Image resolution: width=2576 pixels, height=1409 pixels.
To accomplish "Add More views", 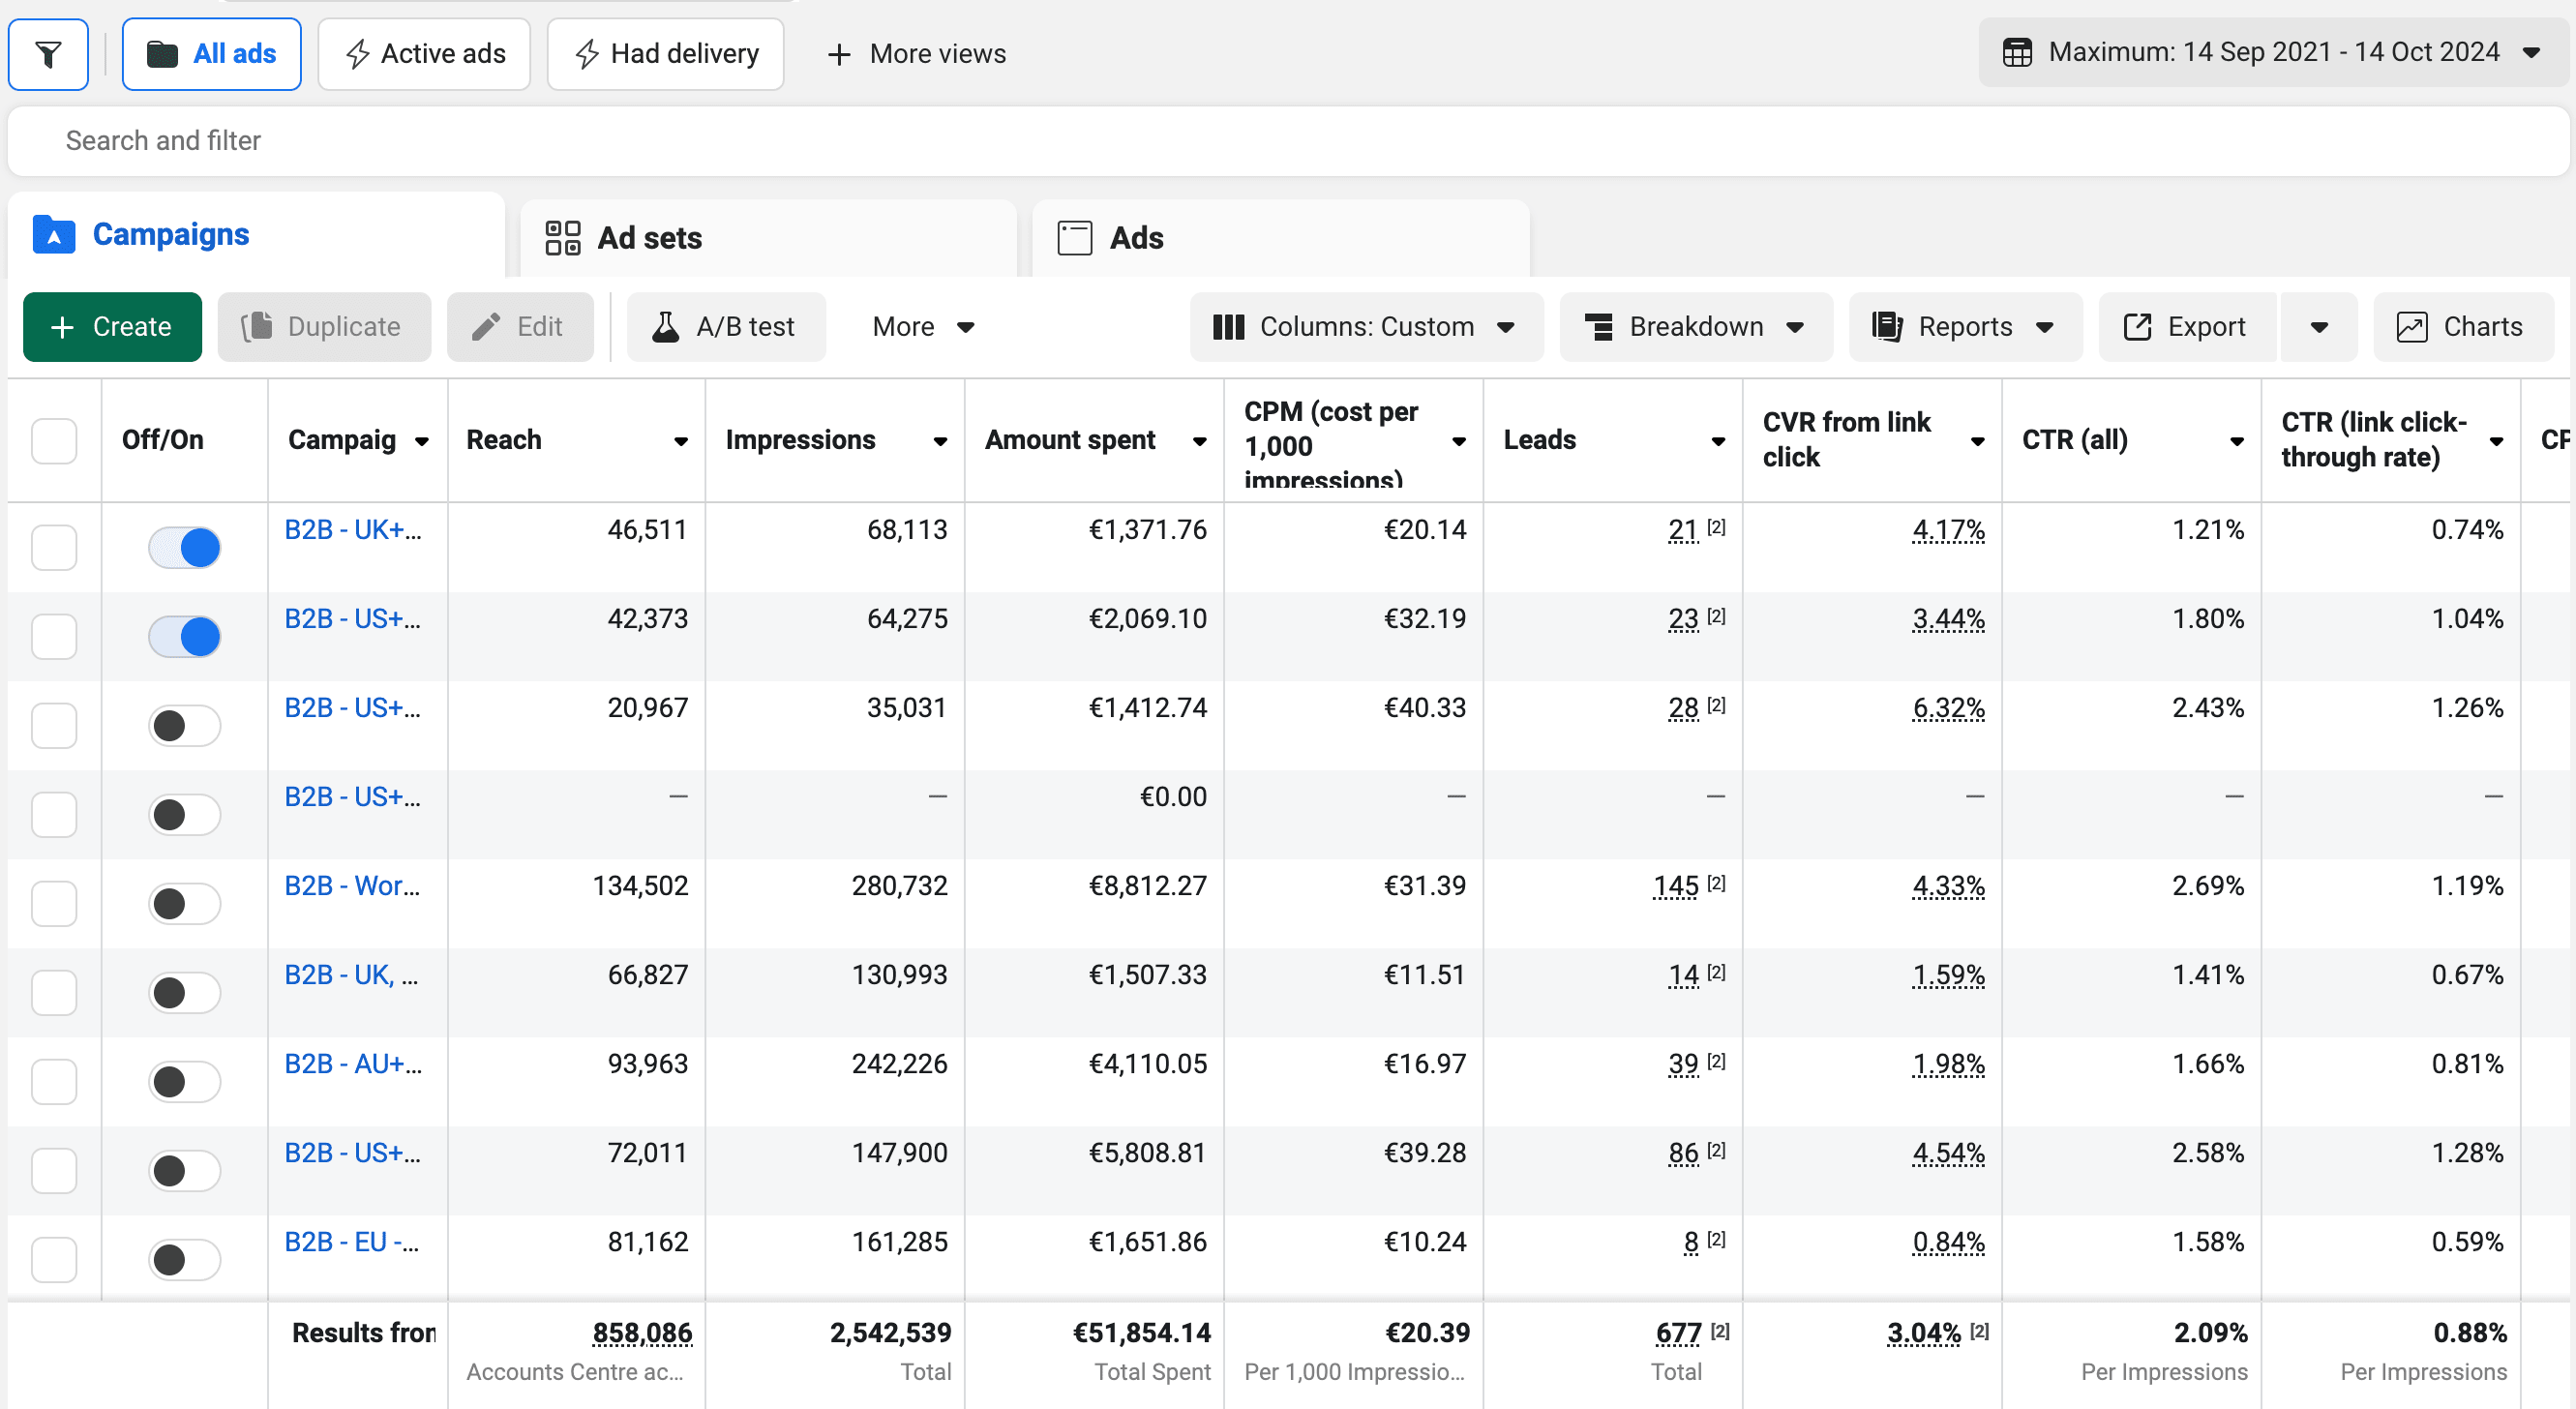I will click(917, 54).
